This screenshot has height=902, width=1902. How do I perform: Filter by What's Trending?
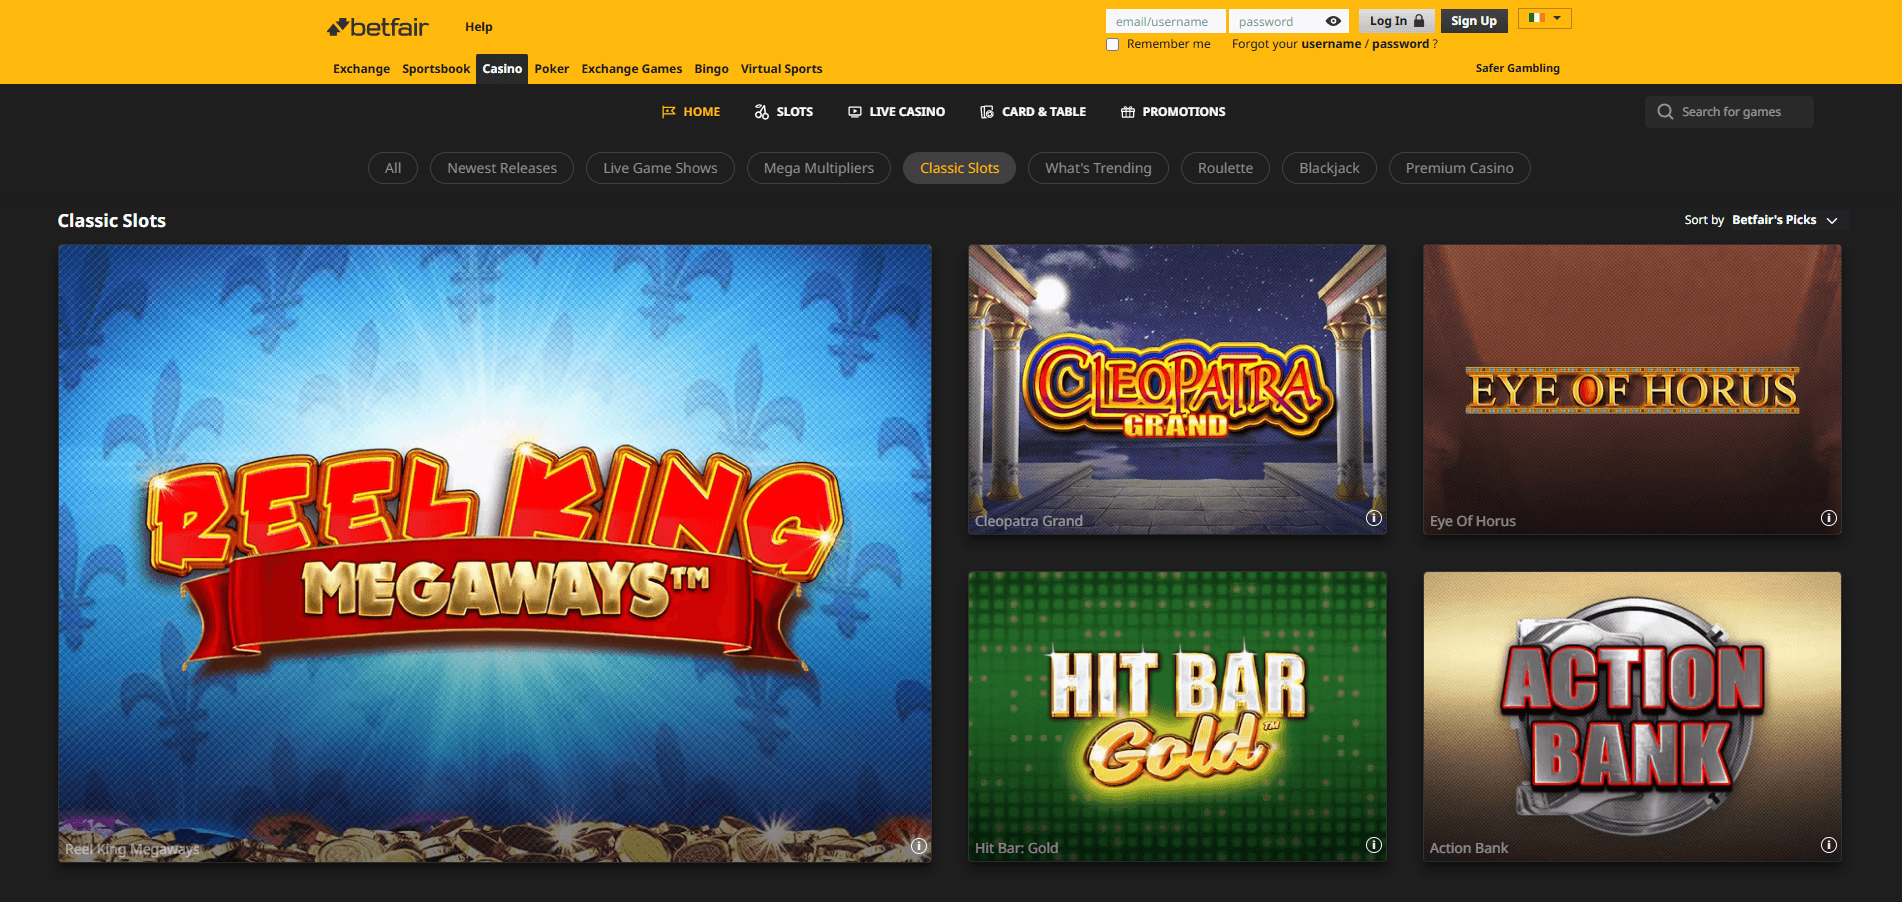point(1098,168)
